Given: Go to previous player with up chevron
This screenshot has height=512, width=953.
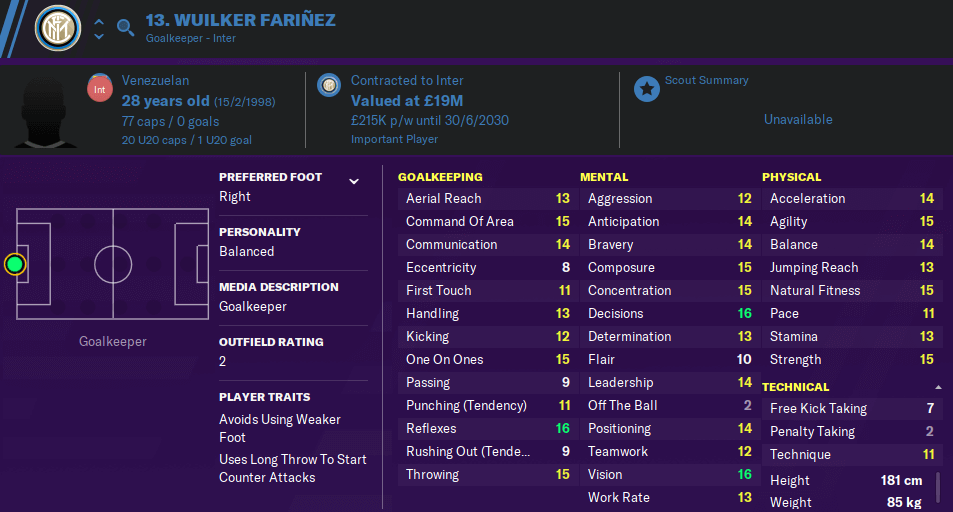Looking at the screenshot, I should 99,22.
